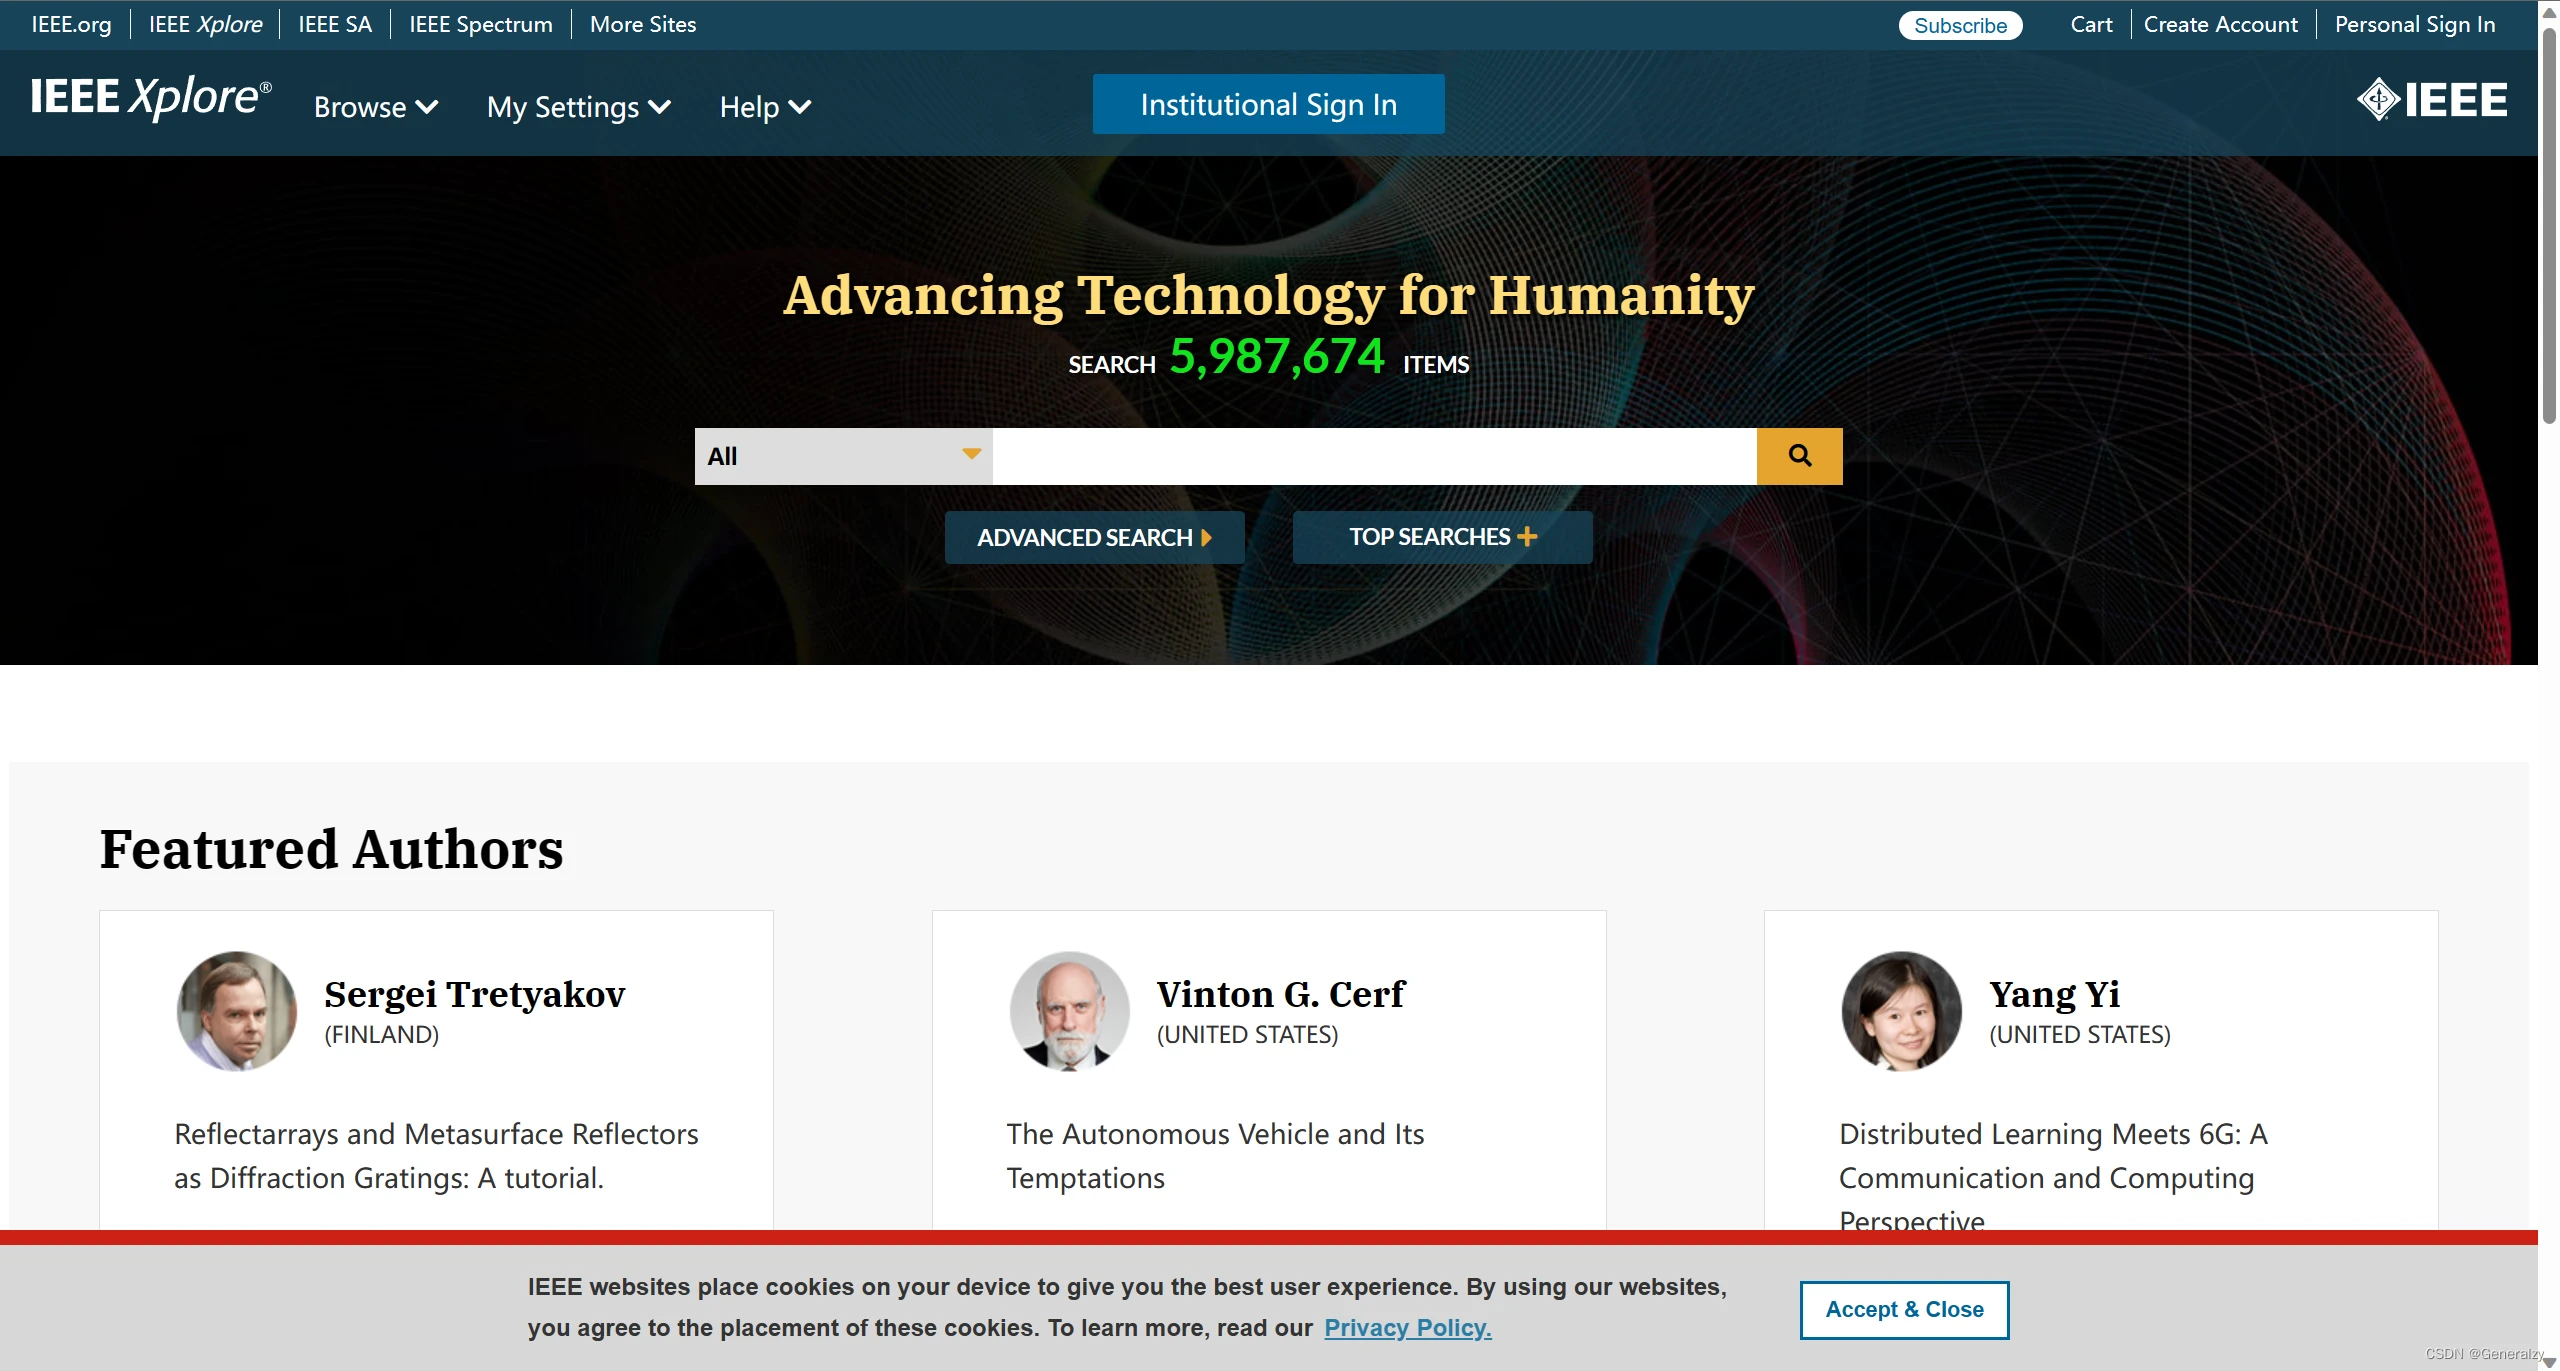Open the All search scope dropdown
Screen dimensions: 2560x1371
843,456
